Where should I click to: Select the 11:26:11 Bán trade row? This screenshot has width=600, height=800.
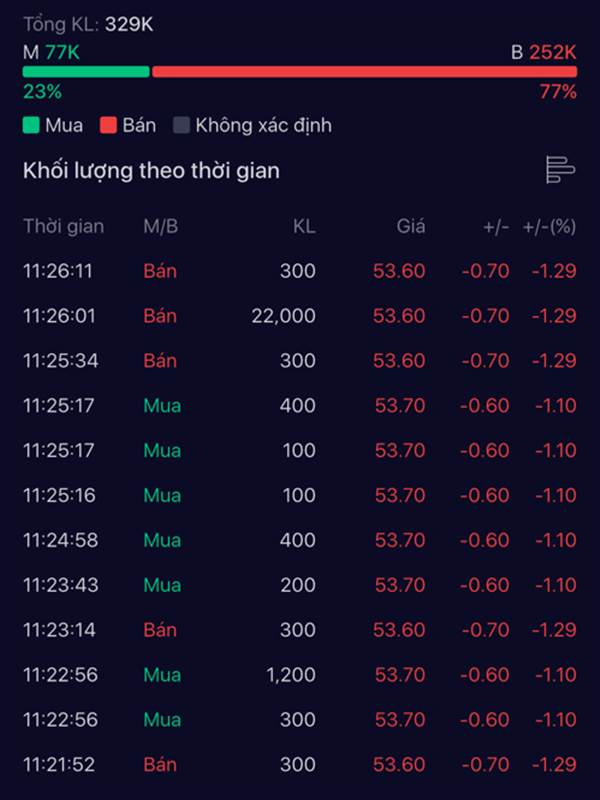click(300, 271)
